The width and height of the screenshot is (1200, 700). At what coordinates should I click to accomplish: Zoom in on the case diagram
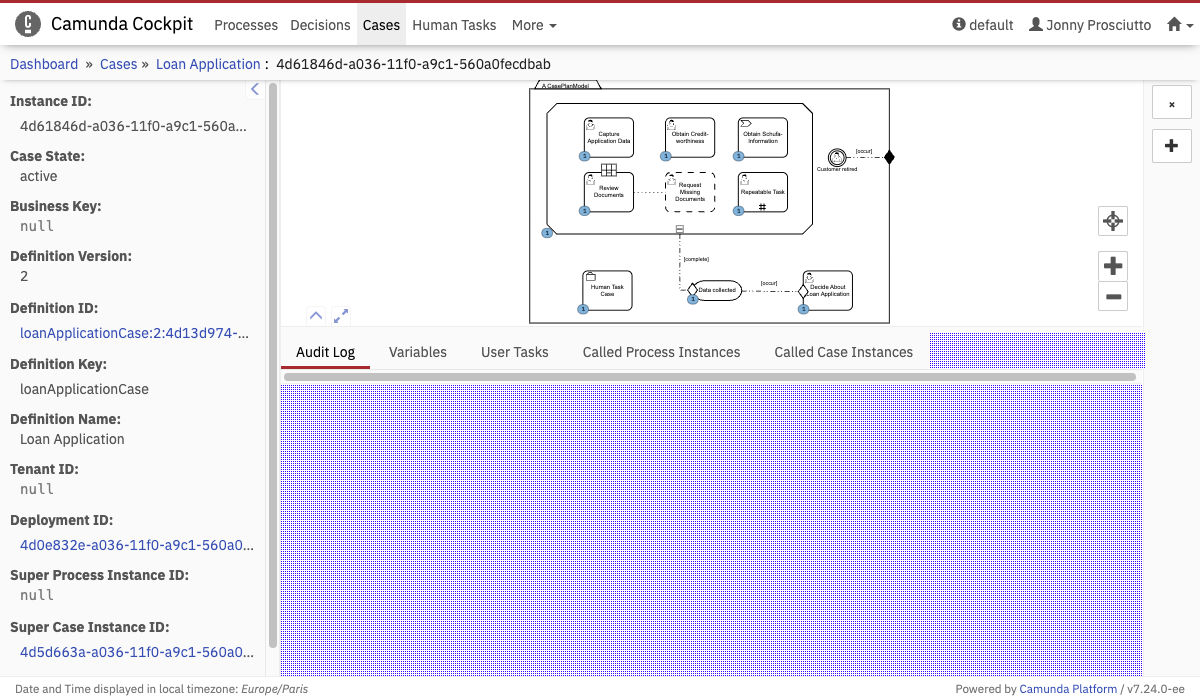[x=1112, y=266]
